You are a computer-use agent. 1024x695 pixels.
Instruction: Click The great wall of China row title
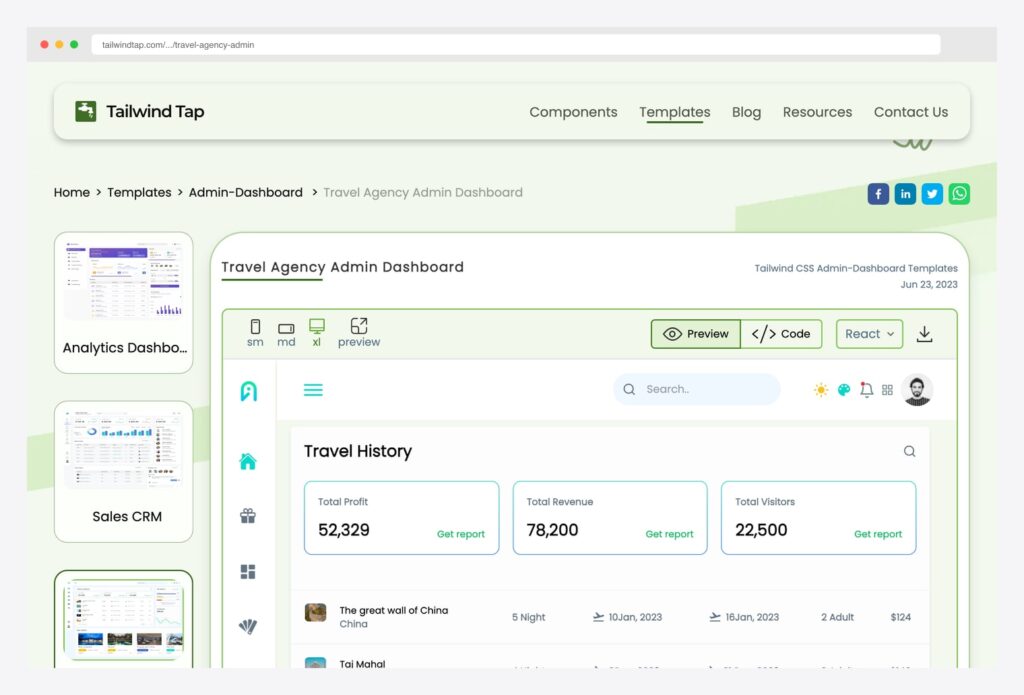click(x=394, y=610)
